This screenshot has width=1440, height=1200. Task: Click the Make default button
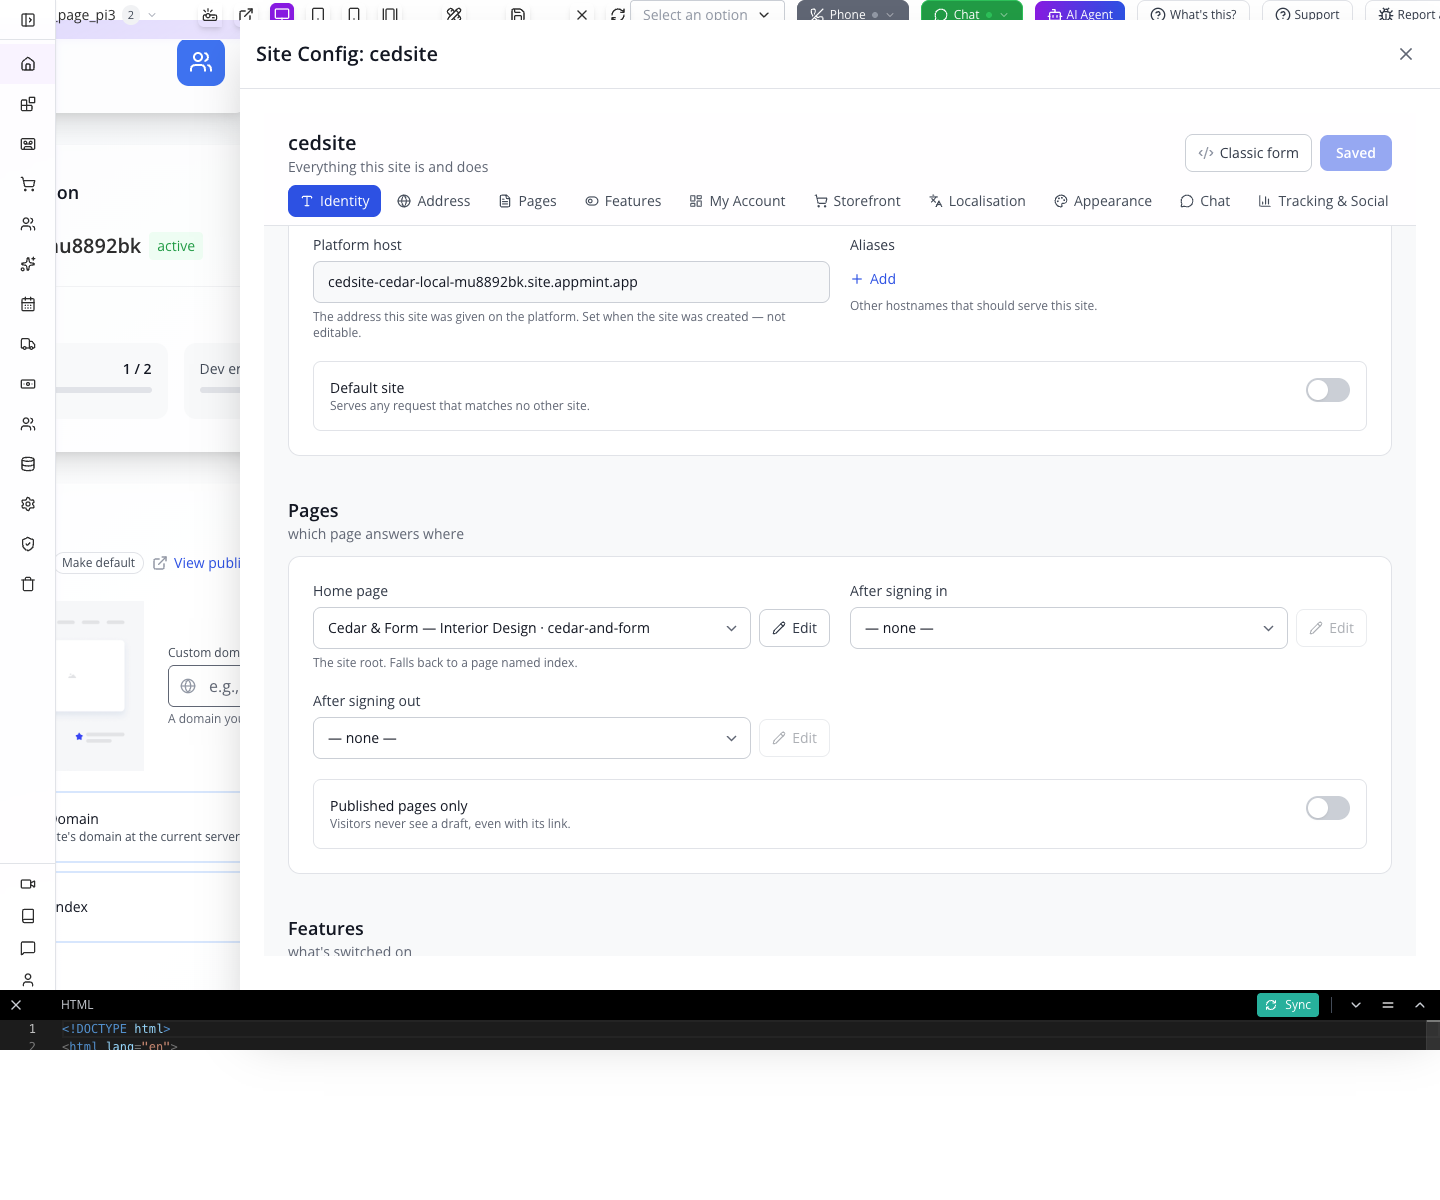pyautogui.click(x=98, y=563)
